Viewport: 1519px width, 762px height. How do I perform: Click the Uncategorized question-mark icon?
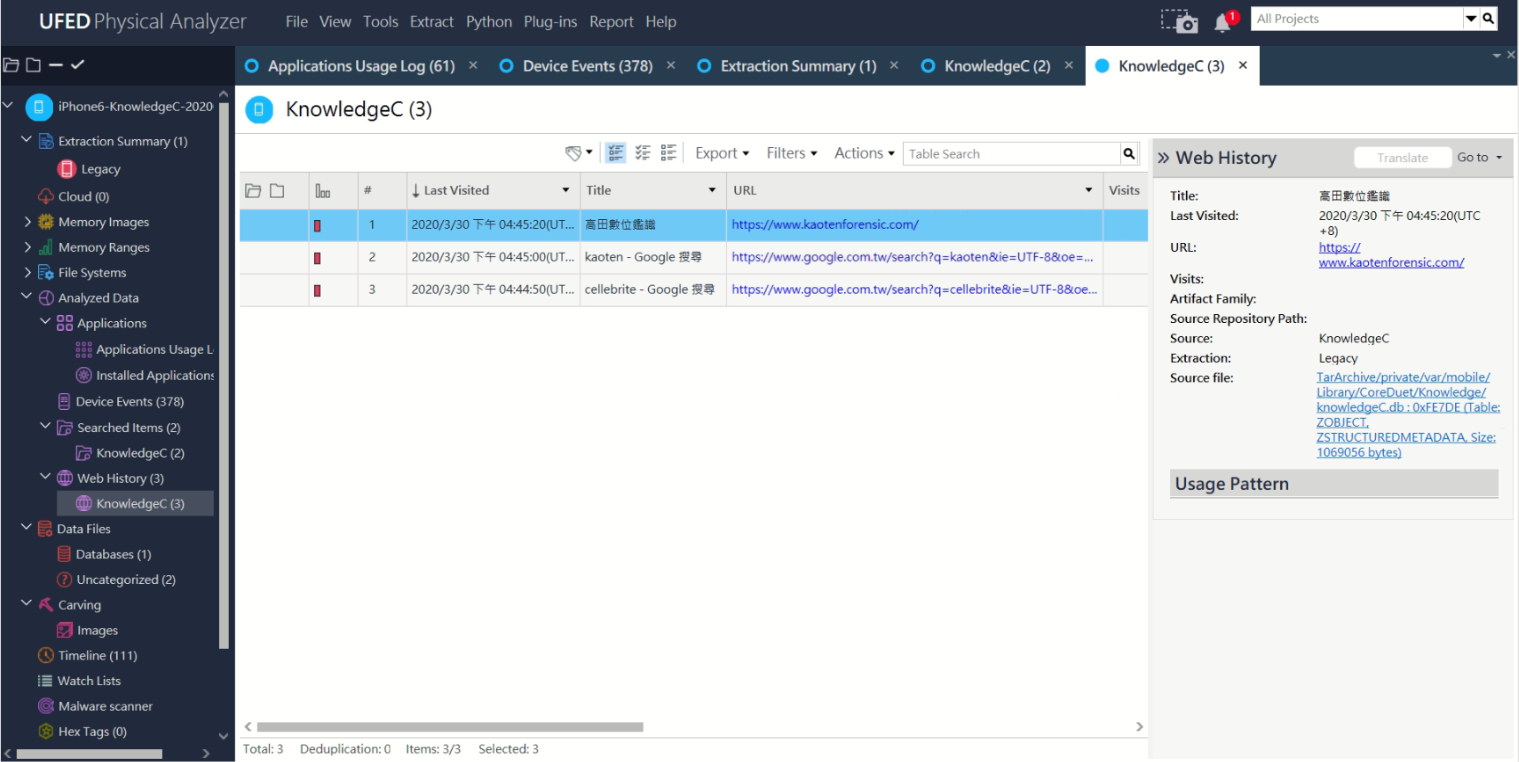click(x=65, y=579)
